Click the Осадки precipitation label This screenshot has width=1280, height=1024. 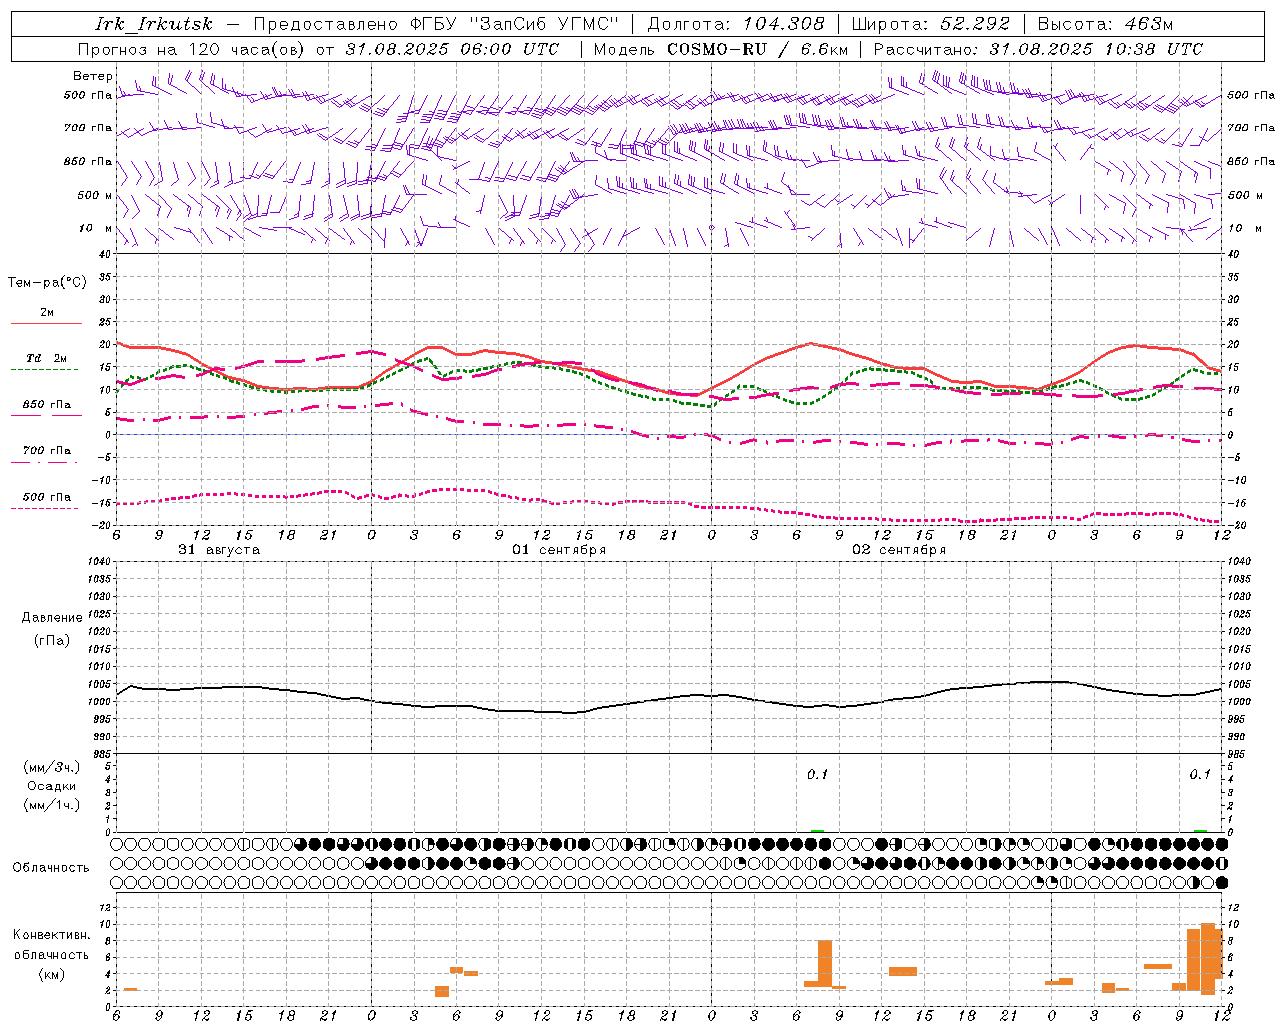[x=51, y=786]
